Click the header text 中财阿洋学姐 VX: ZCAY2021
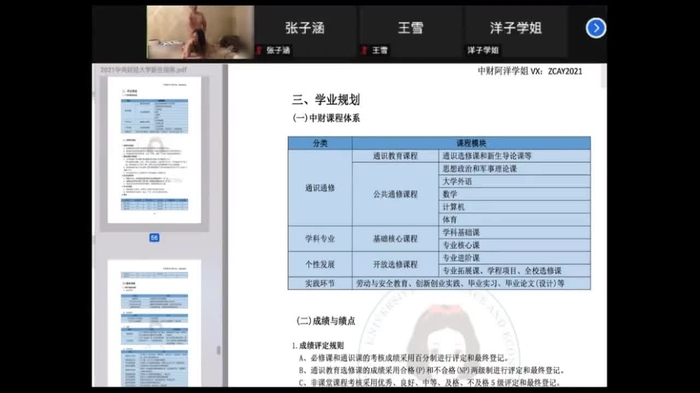The width and height of the screenshot is (700, 393). click(530, 71)
